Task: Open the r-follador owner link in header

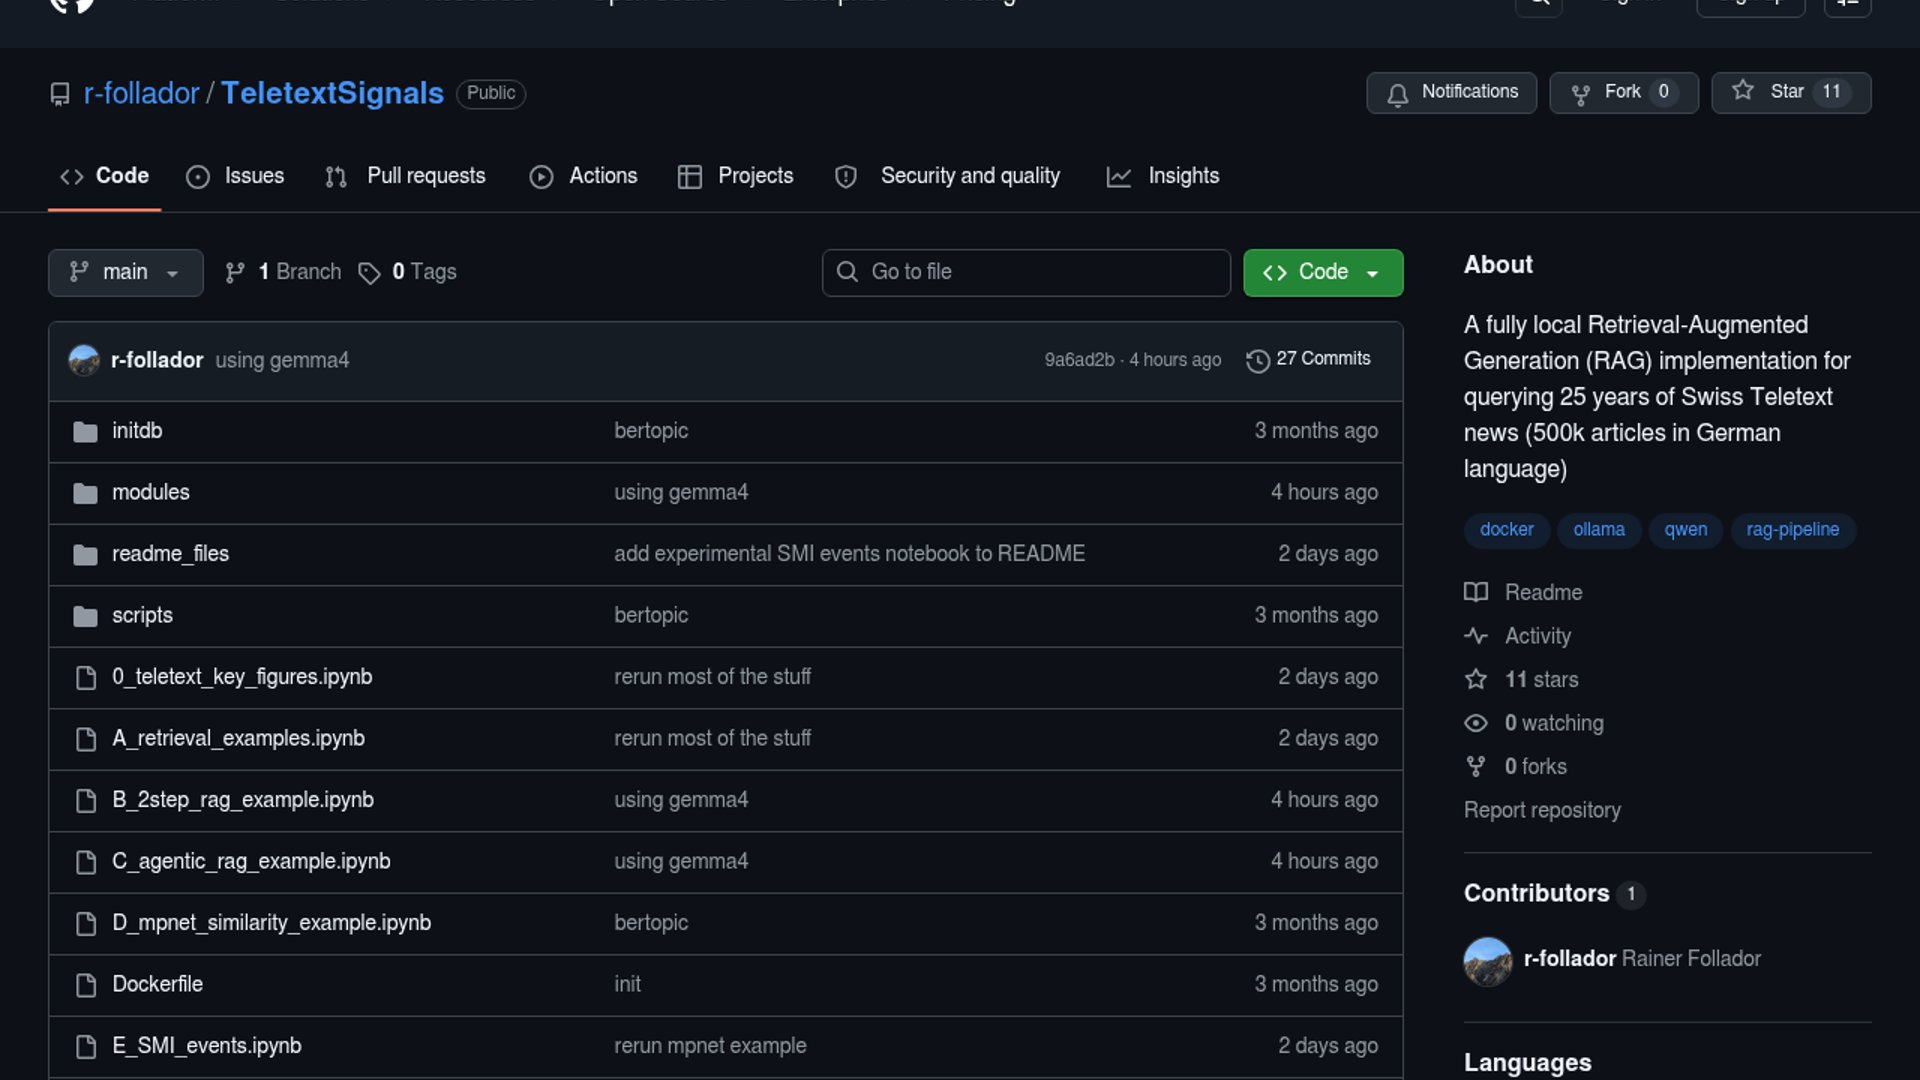Action: click(141, 93)
